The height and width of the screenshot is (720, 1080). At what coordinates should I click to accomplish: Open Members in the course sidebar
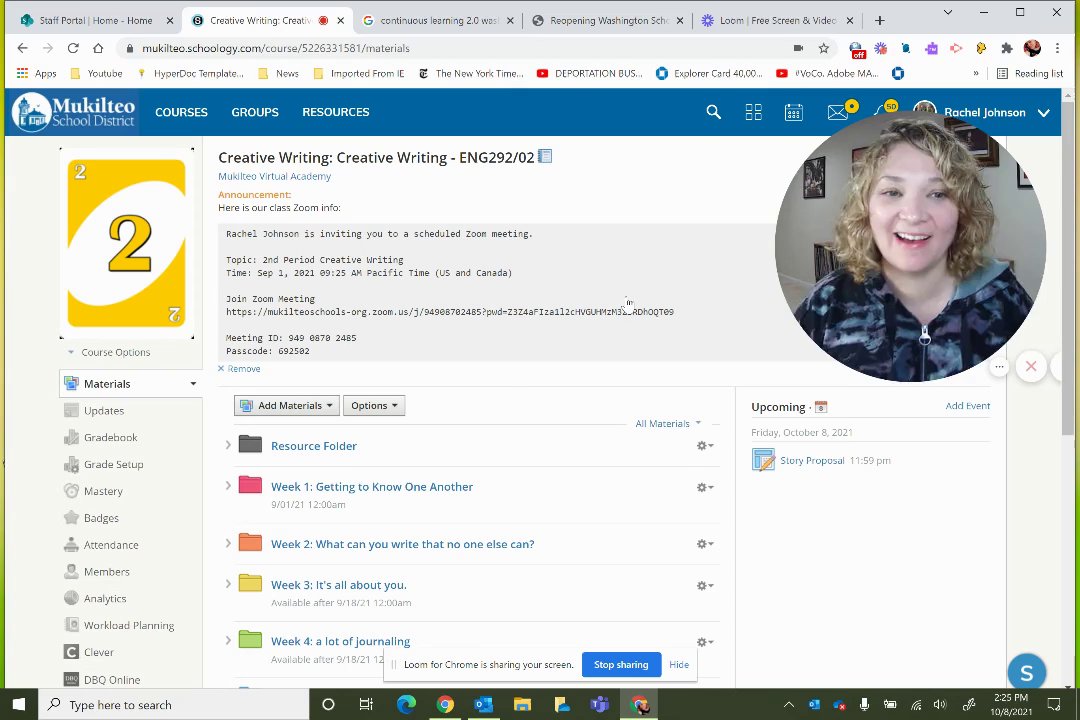coord(107,572)
